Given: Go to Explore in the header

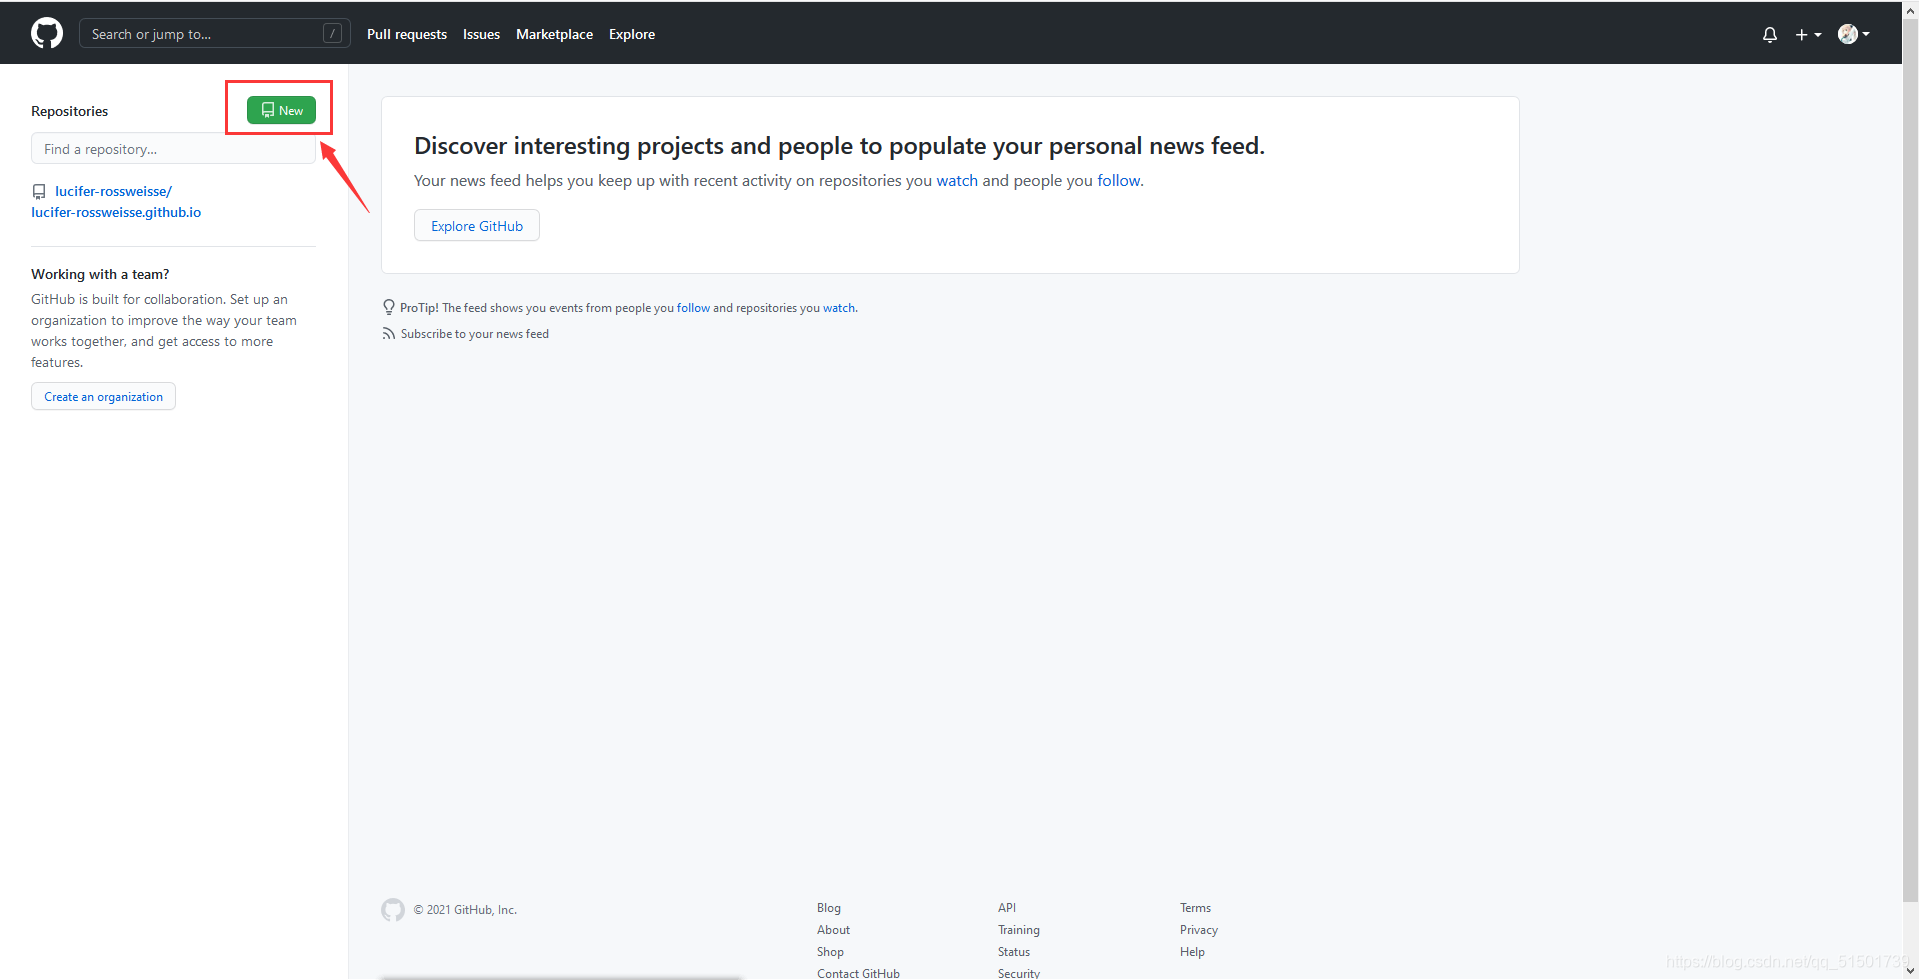Looking at the screenshot, I should (x=632, y=34).
